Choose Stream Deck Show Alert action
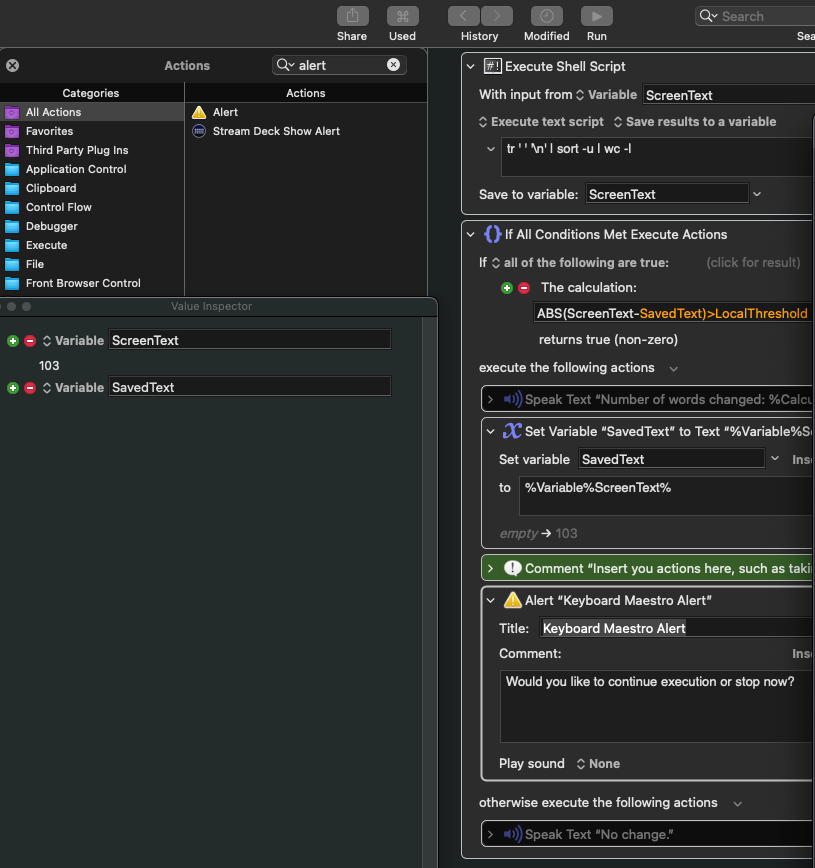815x868 pixels. tap(276, 131)
